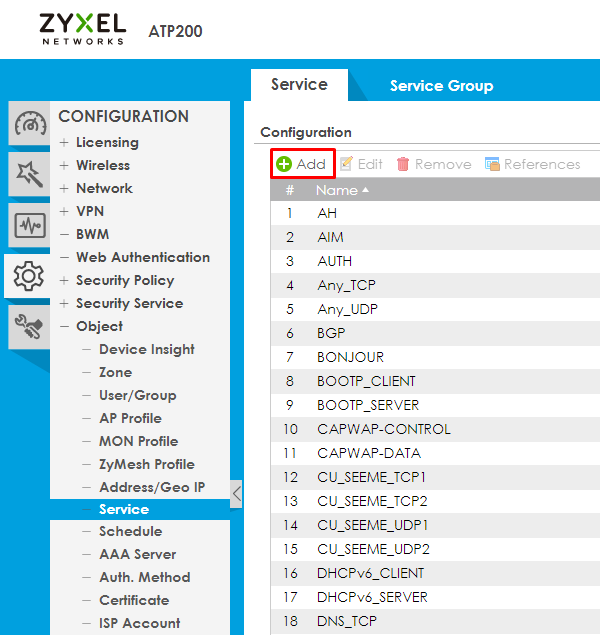Select the Any_TCP service row
This screenshot has height=635, width=600.
pyautogui.click(x=435, y=286)
